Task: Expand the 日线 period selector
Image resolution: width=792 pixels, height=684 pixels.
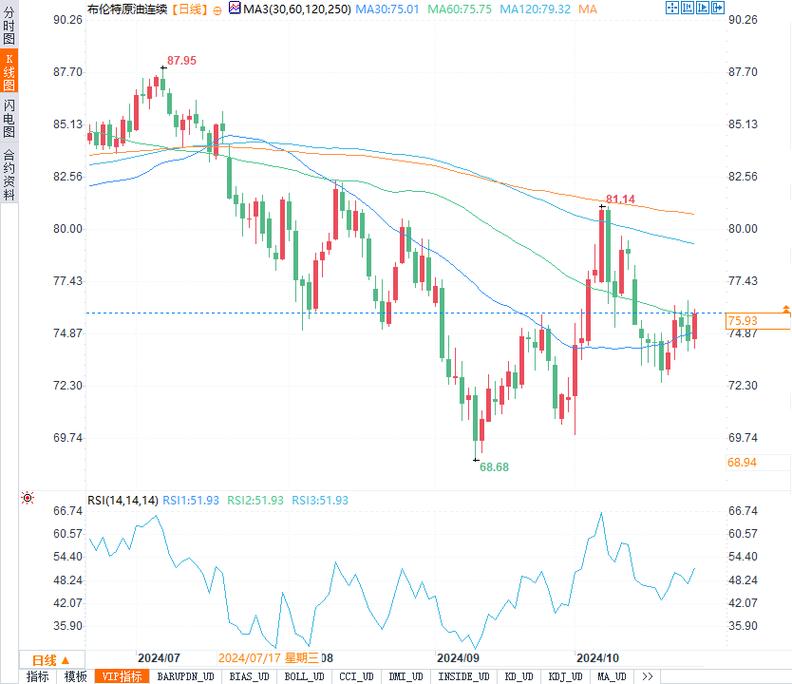Action: coord(50,660)
